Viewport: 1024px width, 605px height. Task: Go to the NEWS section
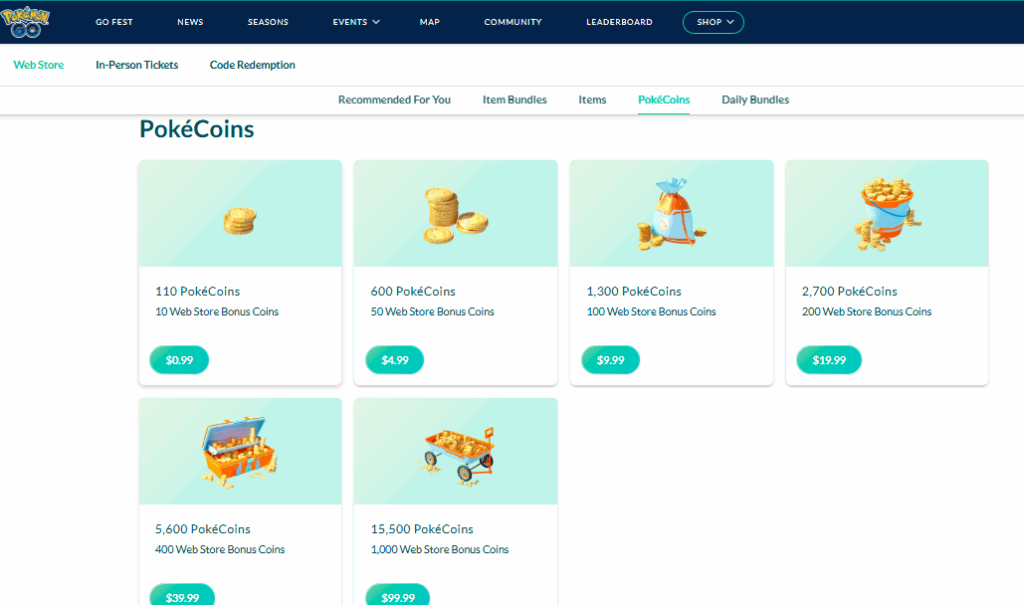(x=190, y=22)
